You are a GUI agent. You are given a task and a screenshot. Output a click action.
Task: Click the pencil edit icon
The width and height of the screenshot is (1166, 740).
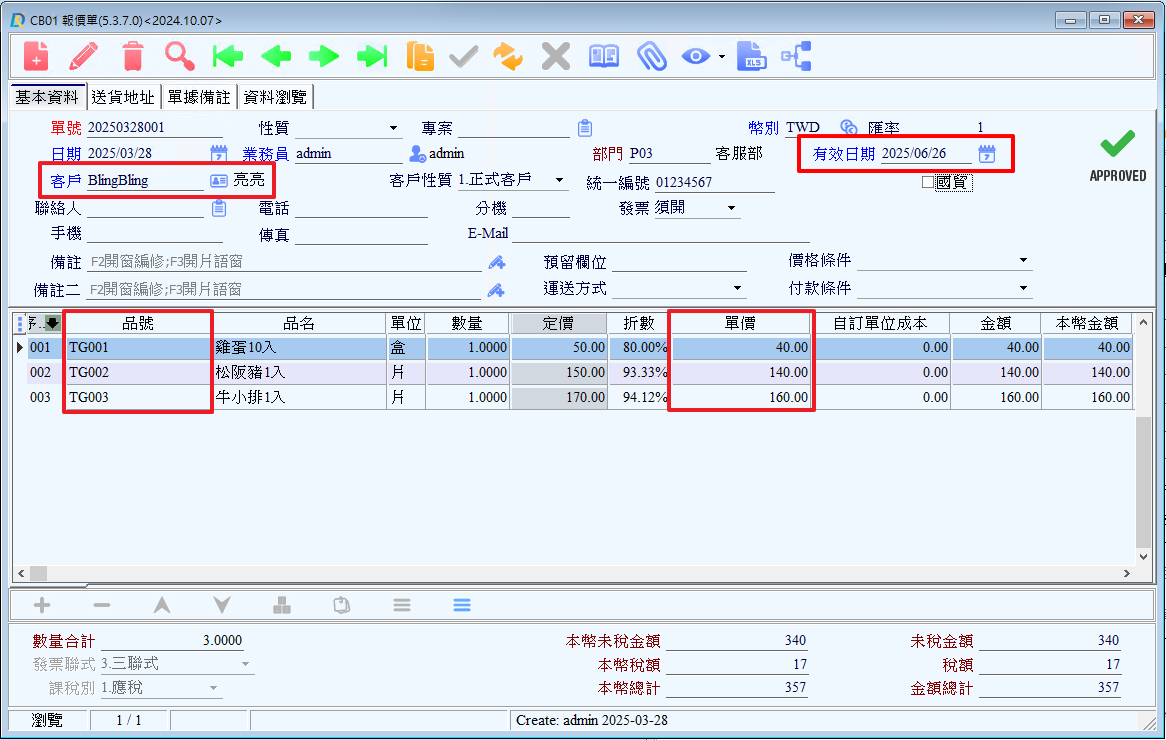point(84,56)
